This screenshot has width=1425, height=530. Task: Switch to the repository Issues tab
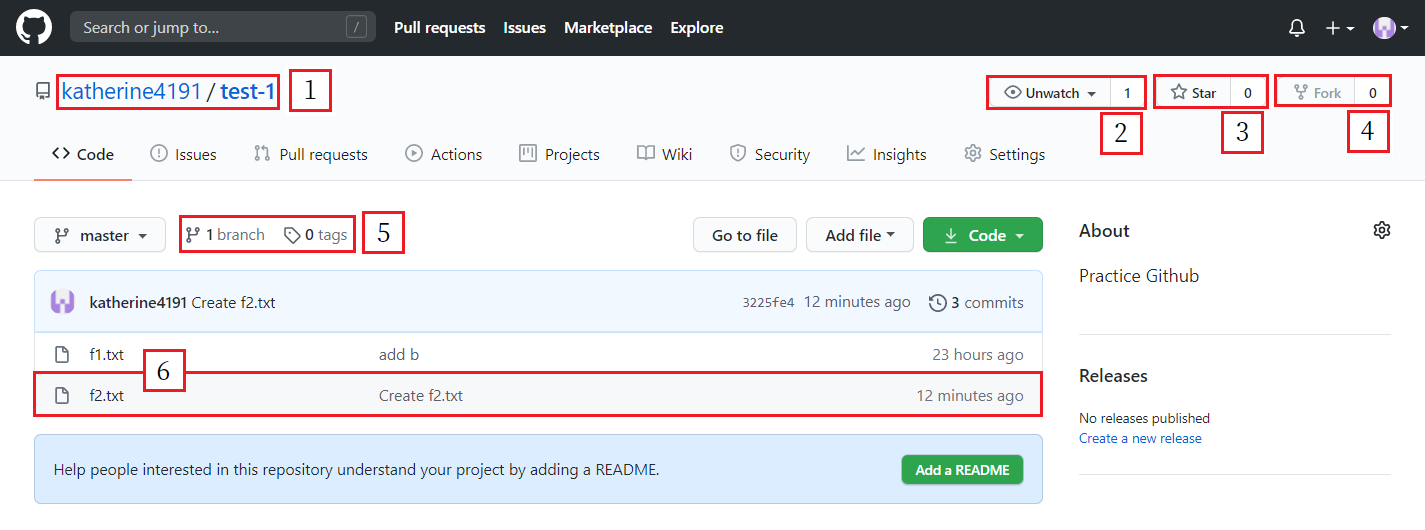pyautogui.click(x=183, y=154)
